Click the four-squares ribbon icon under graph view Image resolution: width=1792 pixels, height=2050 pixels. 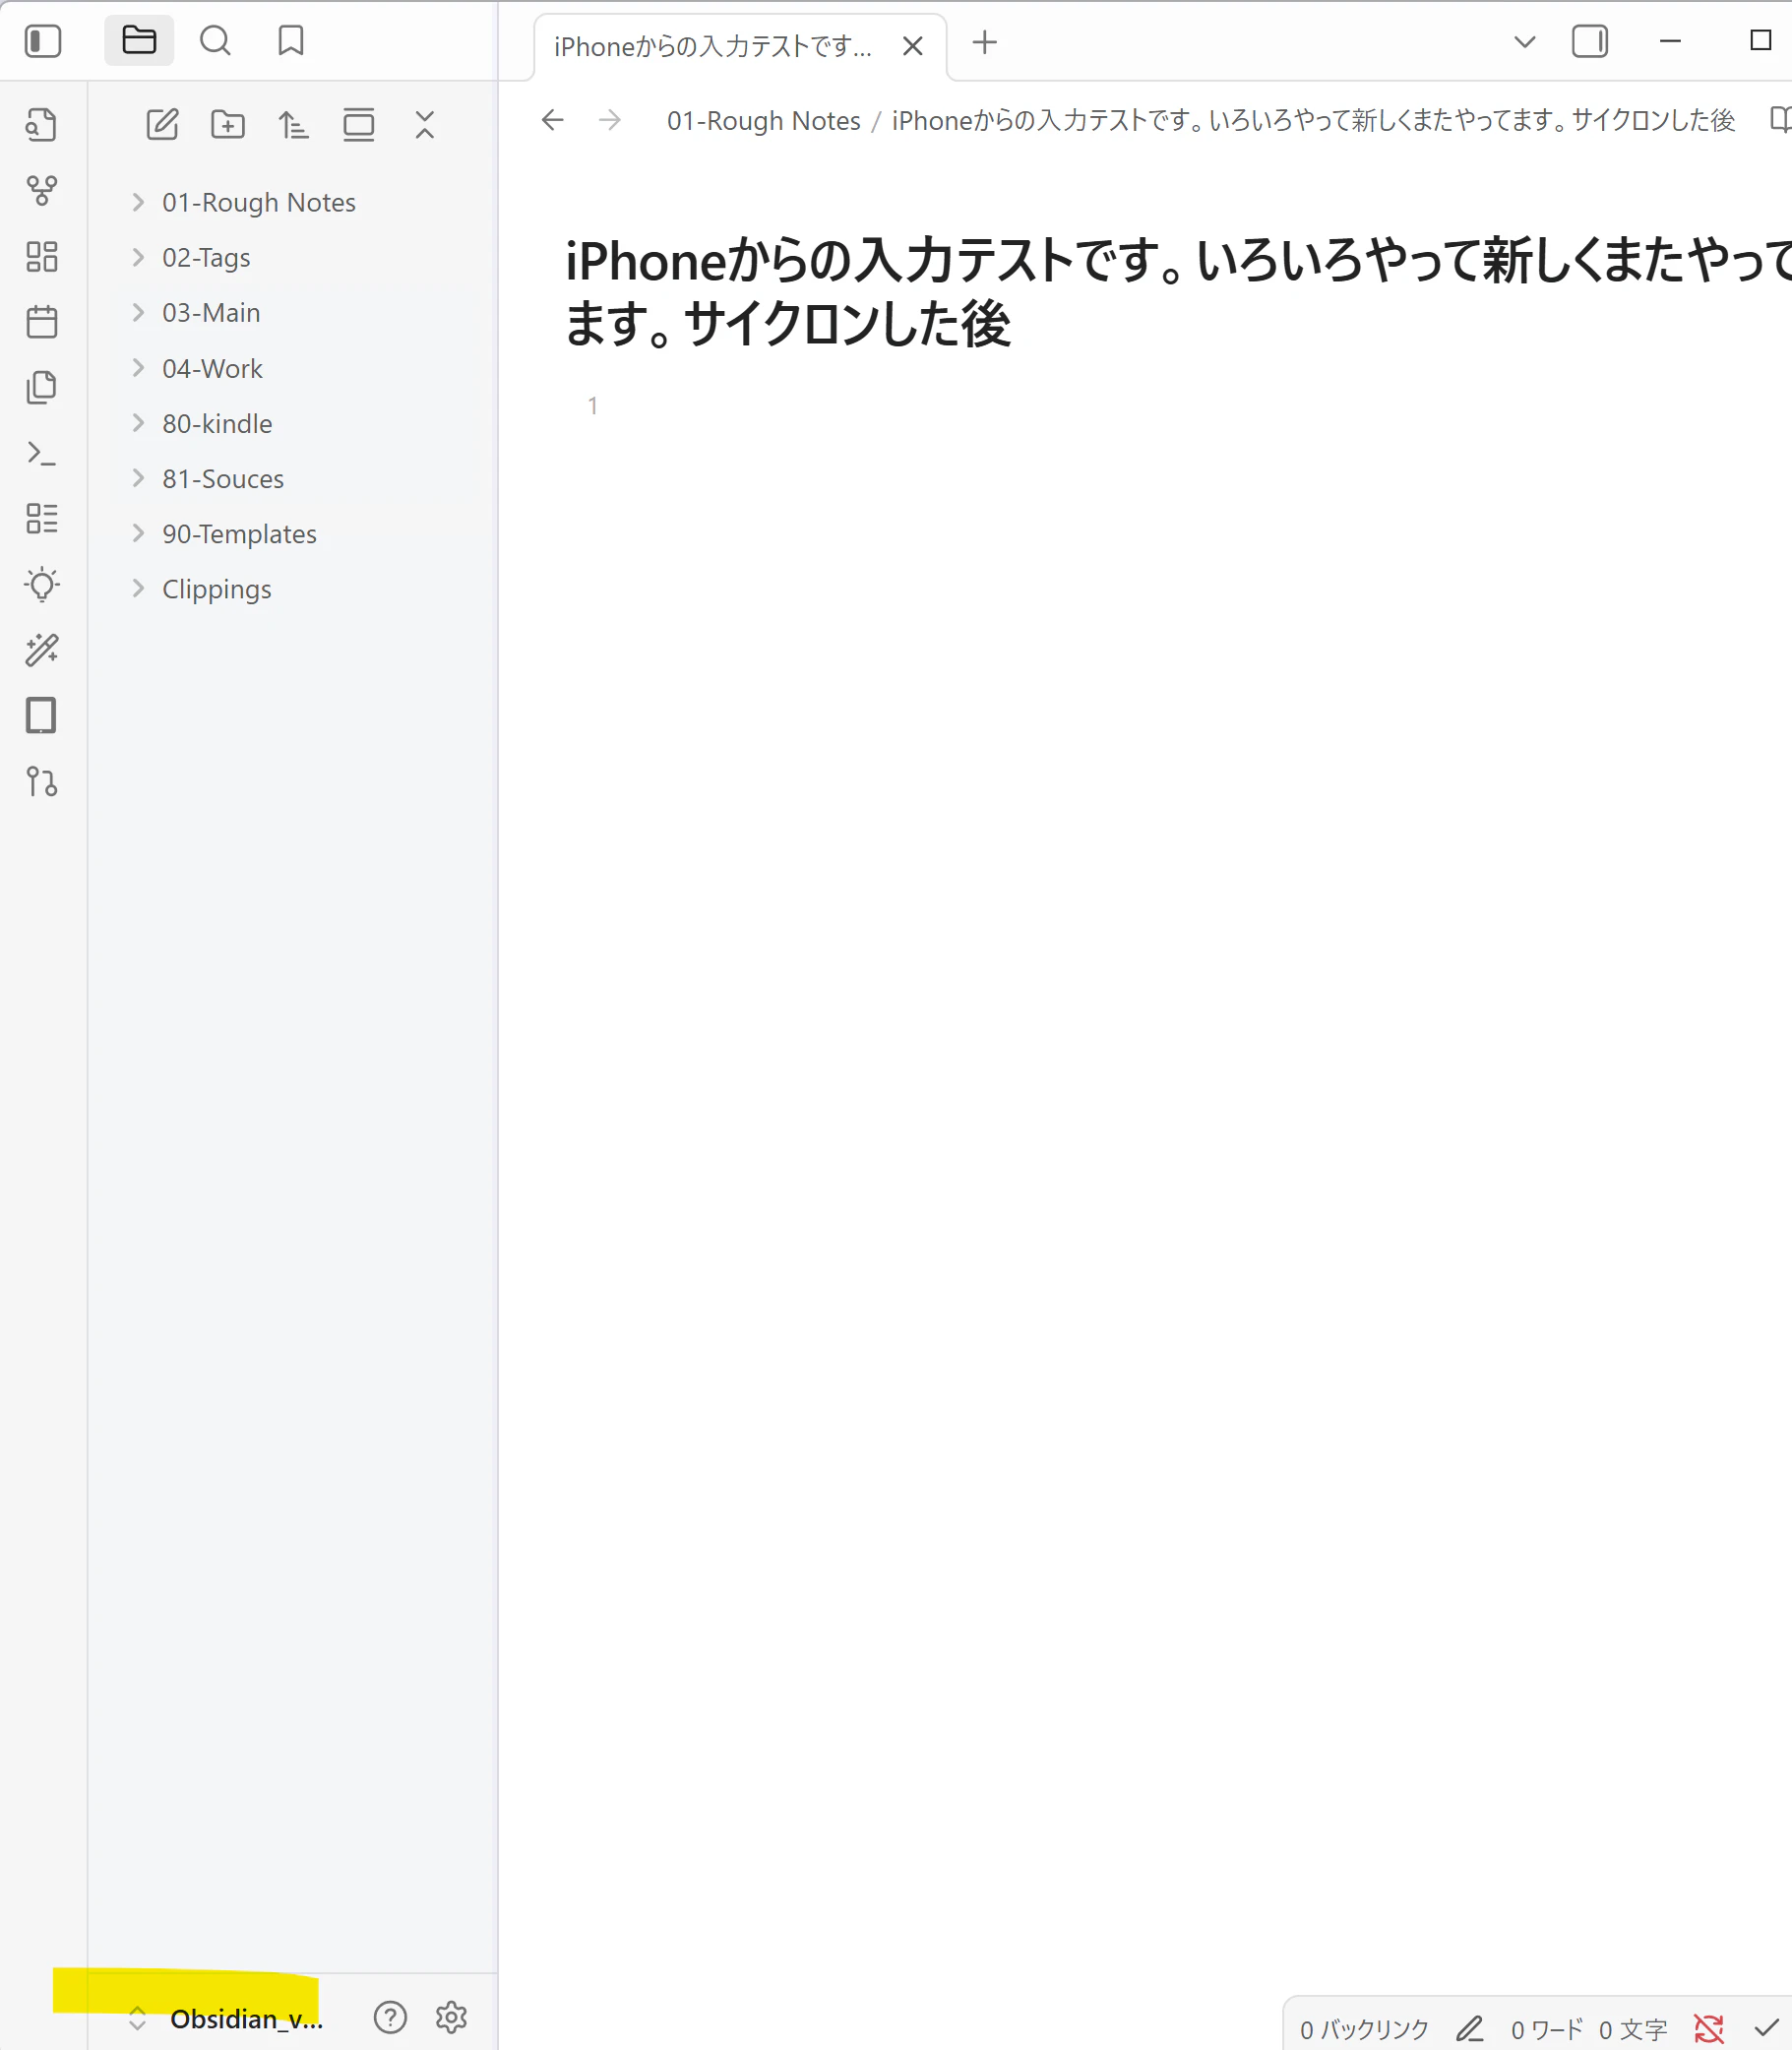[x=41, y=256]
